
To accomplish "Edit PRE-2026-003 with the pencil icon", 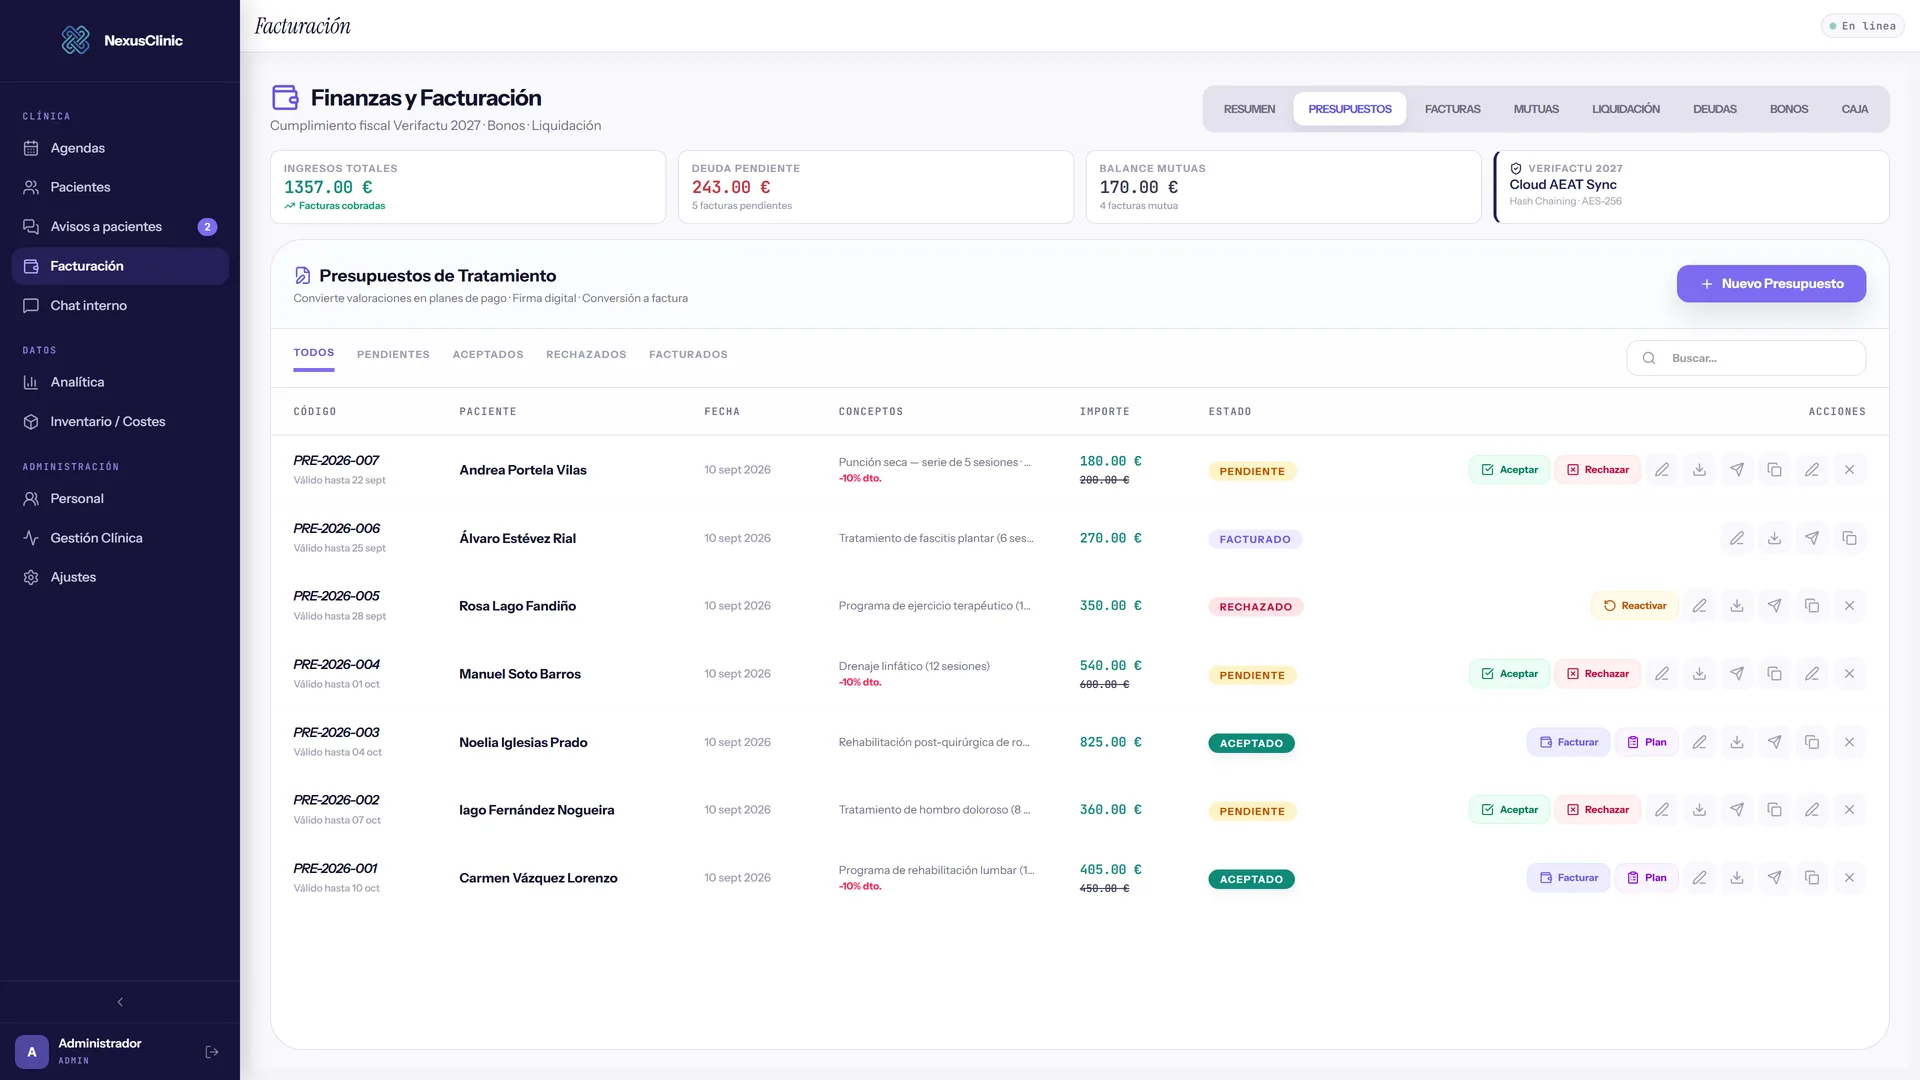I will pyautogui.click(x=1699, y=742).
